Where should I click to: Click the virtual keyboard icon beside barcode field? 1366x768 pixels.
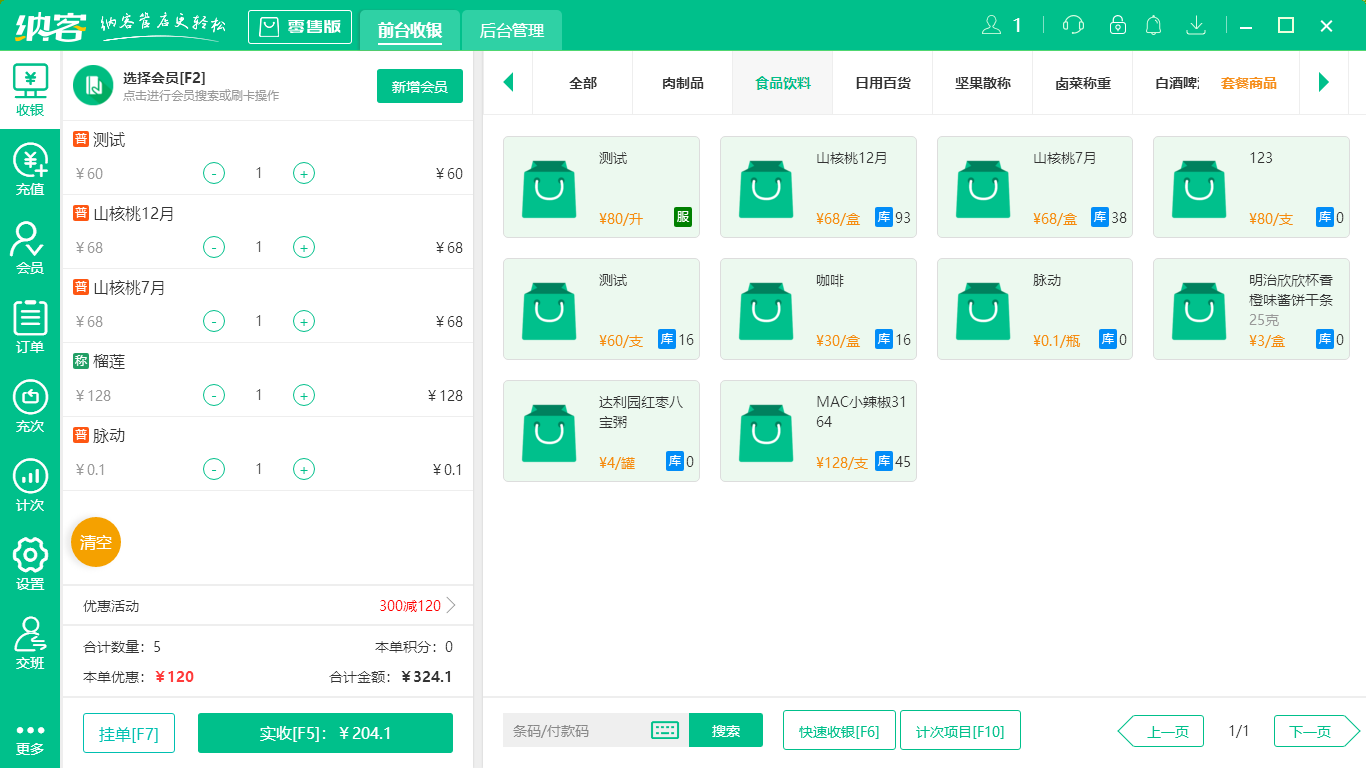point(664,731)
